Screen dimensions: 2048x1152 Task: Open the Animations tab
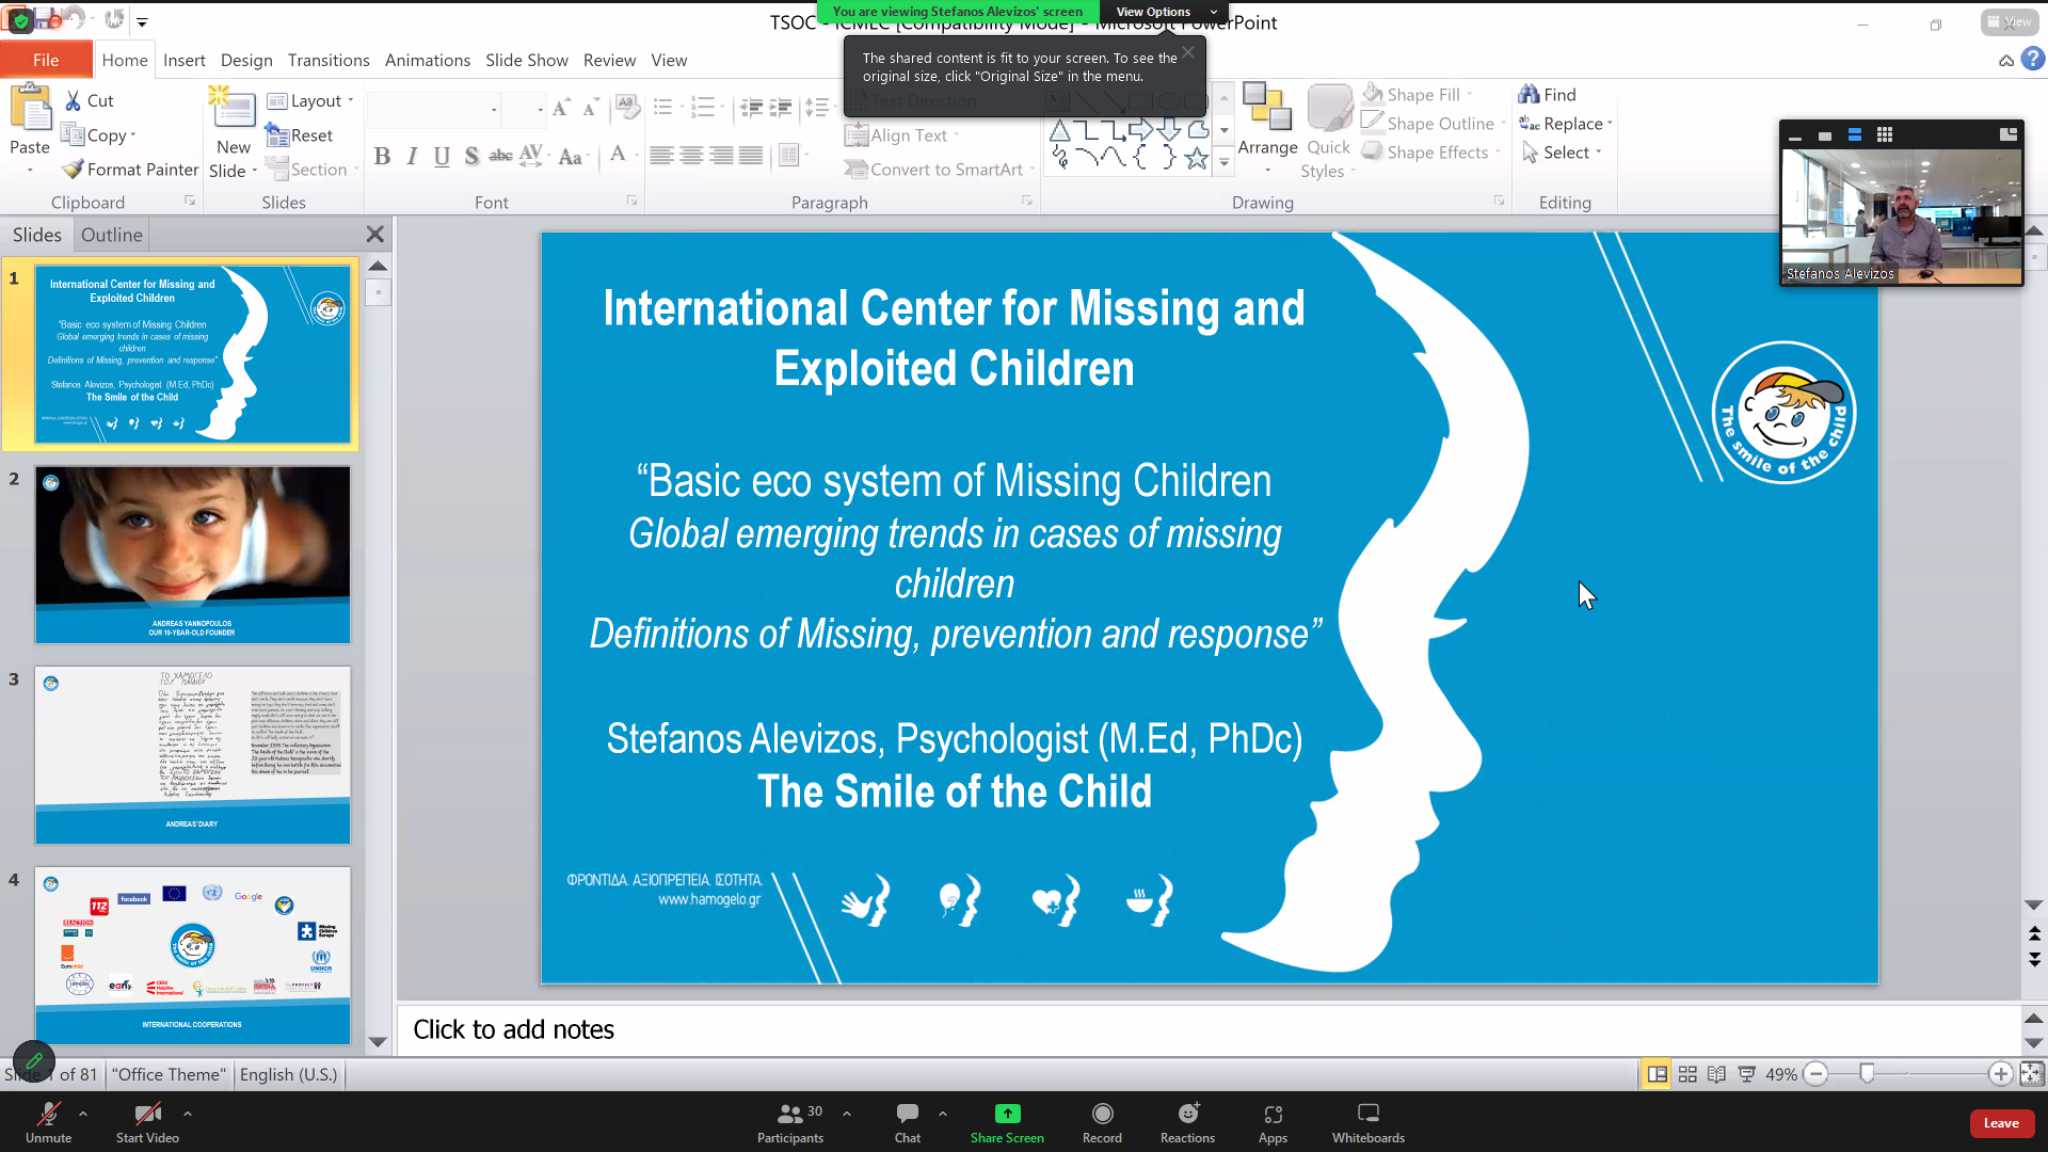[x=427, y=60]
